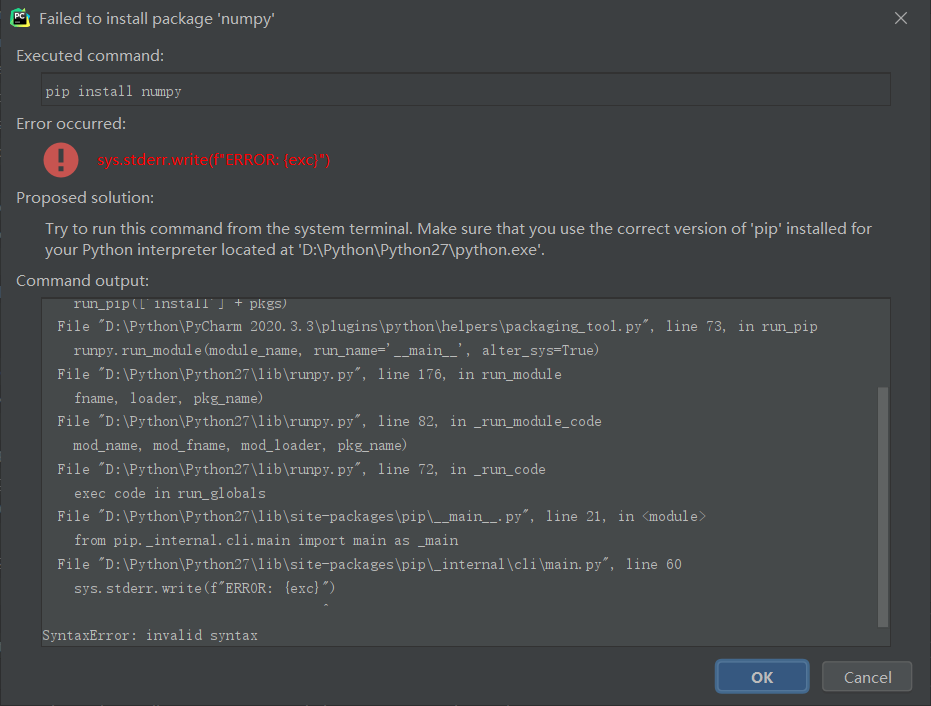Close the Failed to install package dialog

901,18
